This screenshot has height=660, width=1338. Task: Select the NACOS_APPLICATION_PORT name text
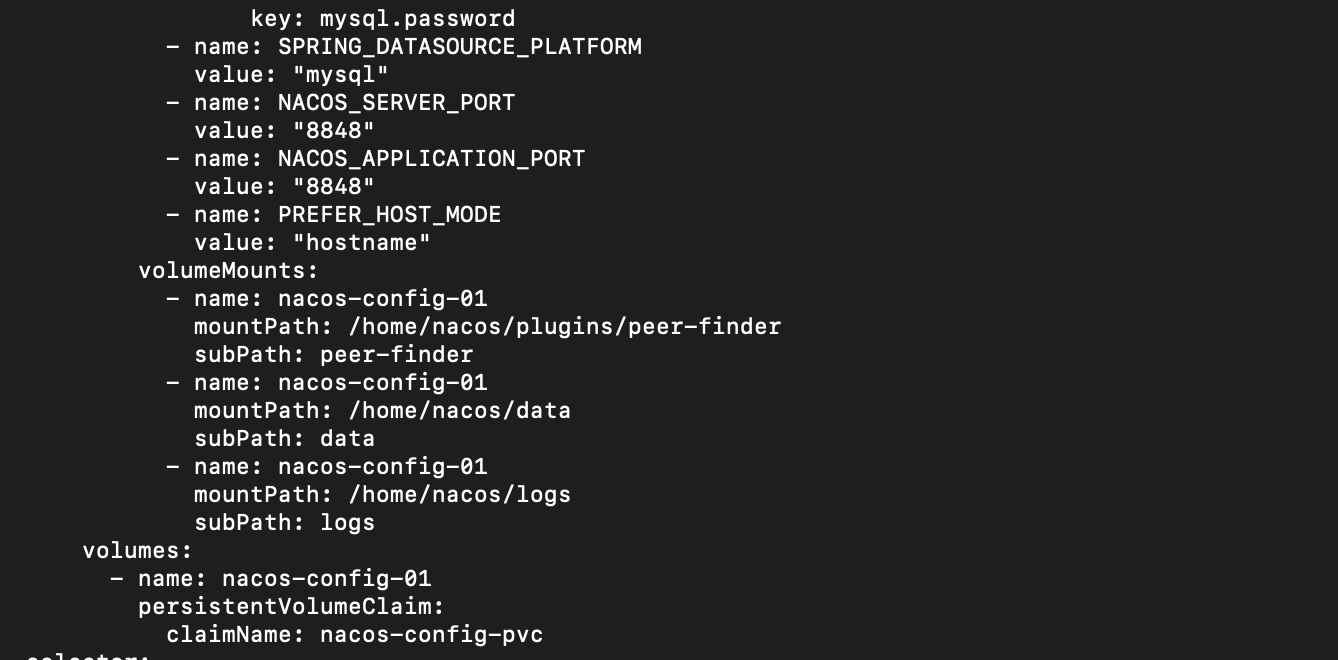pyautogui.click(x=431, y=159)
